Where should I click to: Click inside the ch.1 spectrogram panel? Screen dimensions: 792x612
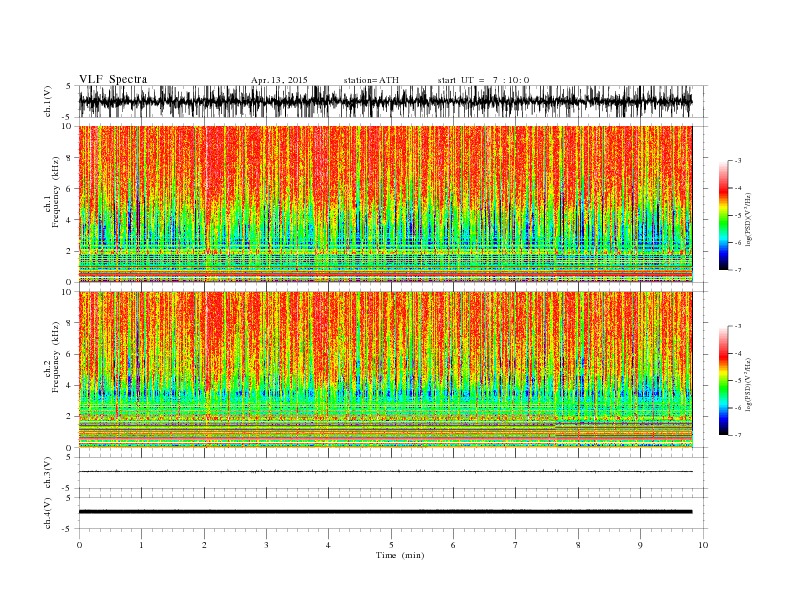tap(385, 204)
